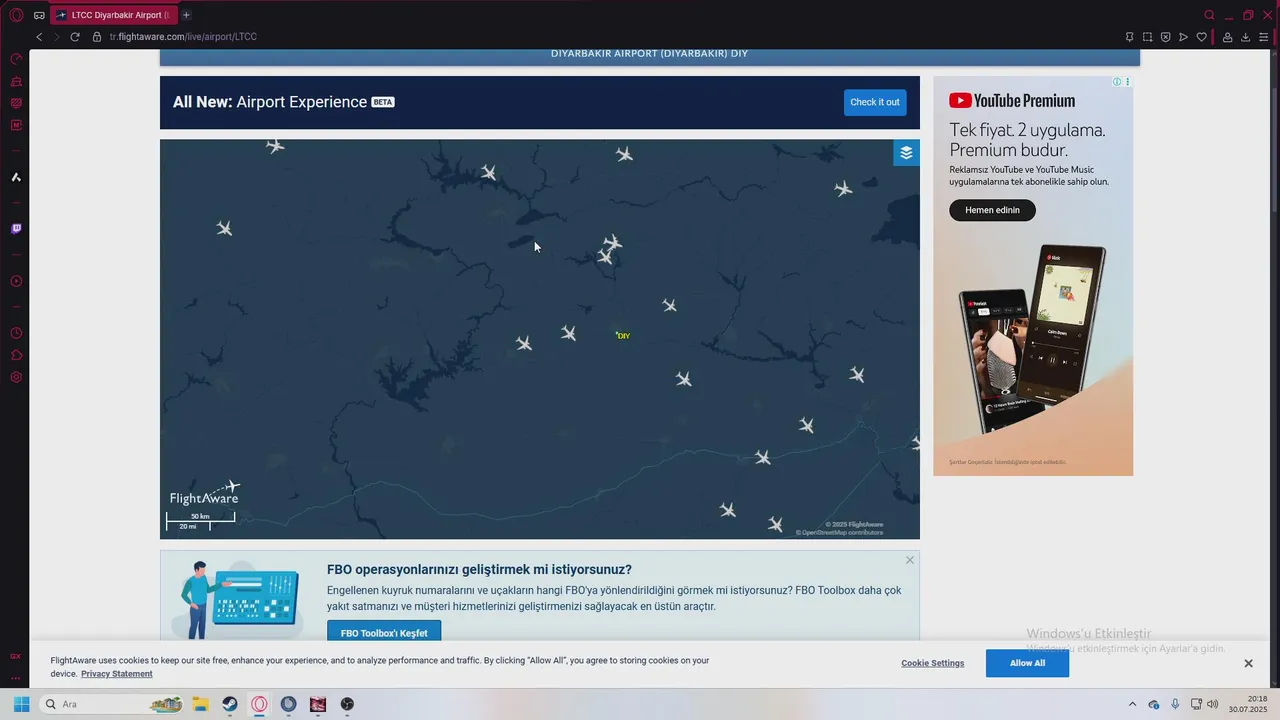1280x720 pixels.
Task: Open the map layers selector icon
Action: (x=906, y=153)
